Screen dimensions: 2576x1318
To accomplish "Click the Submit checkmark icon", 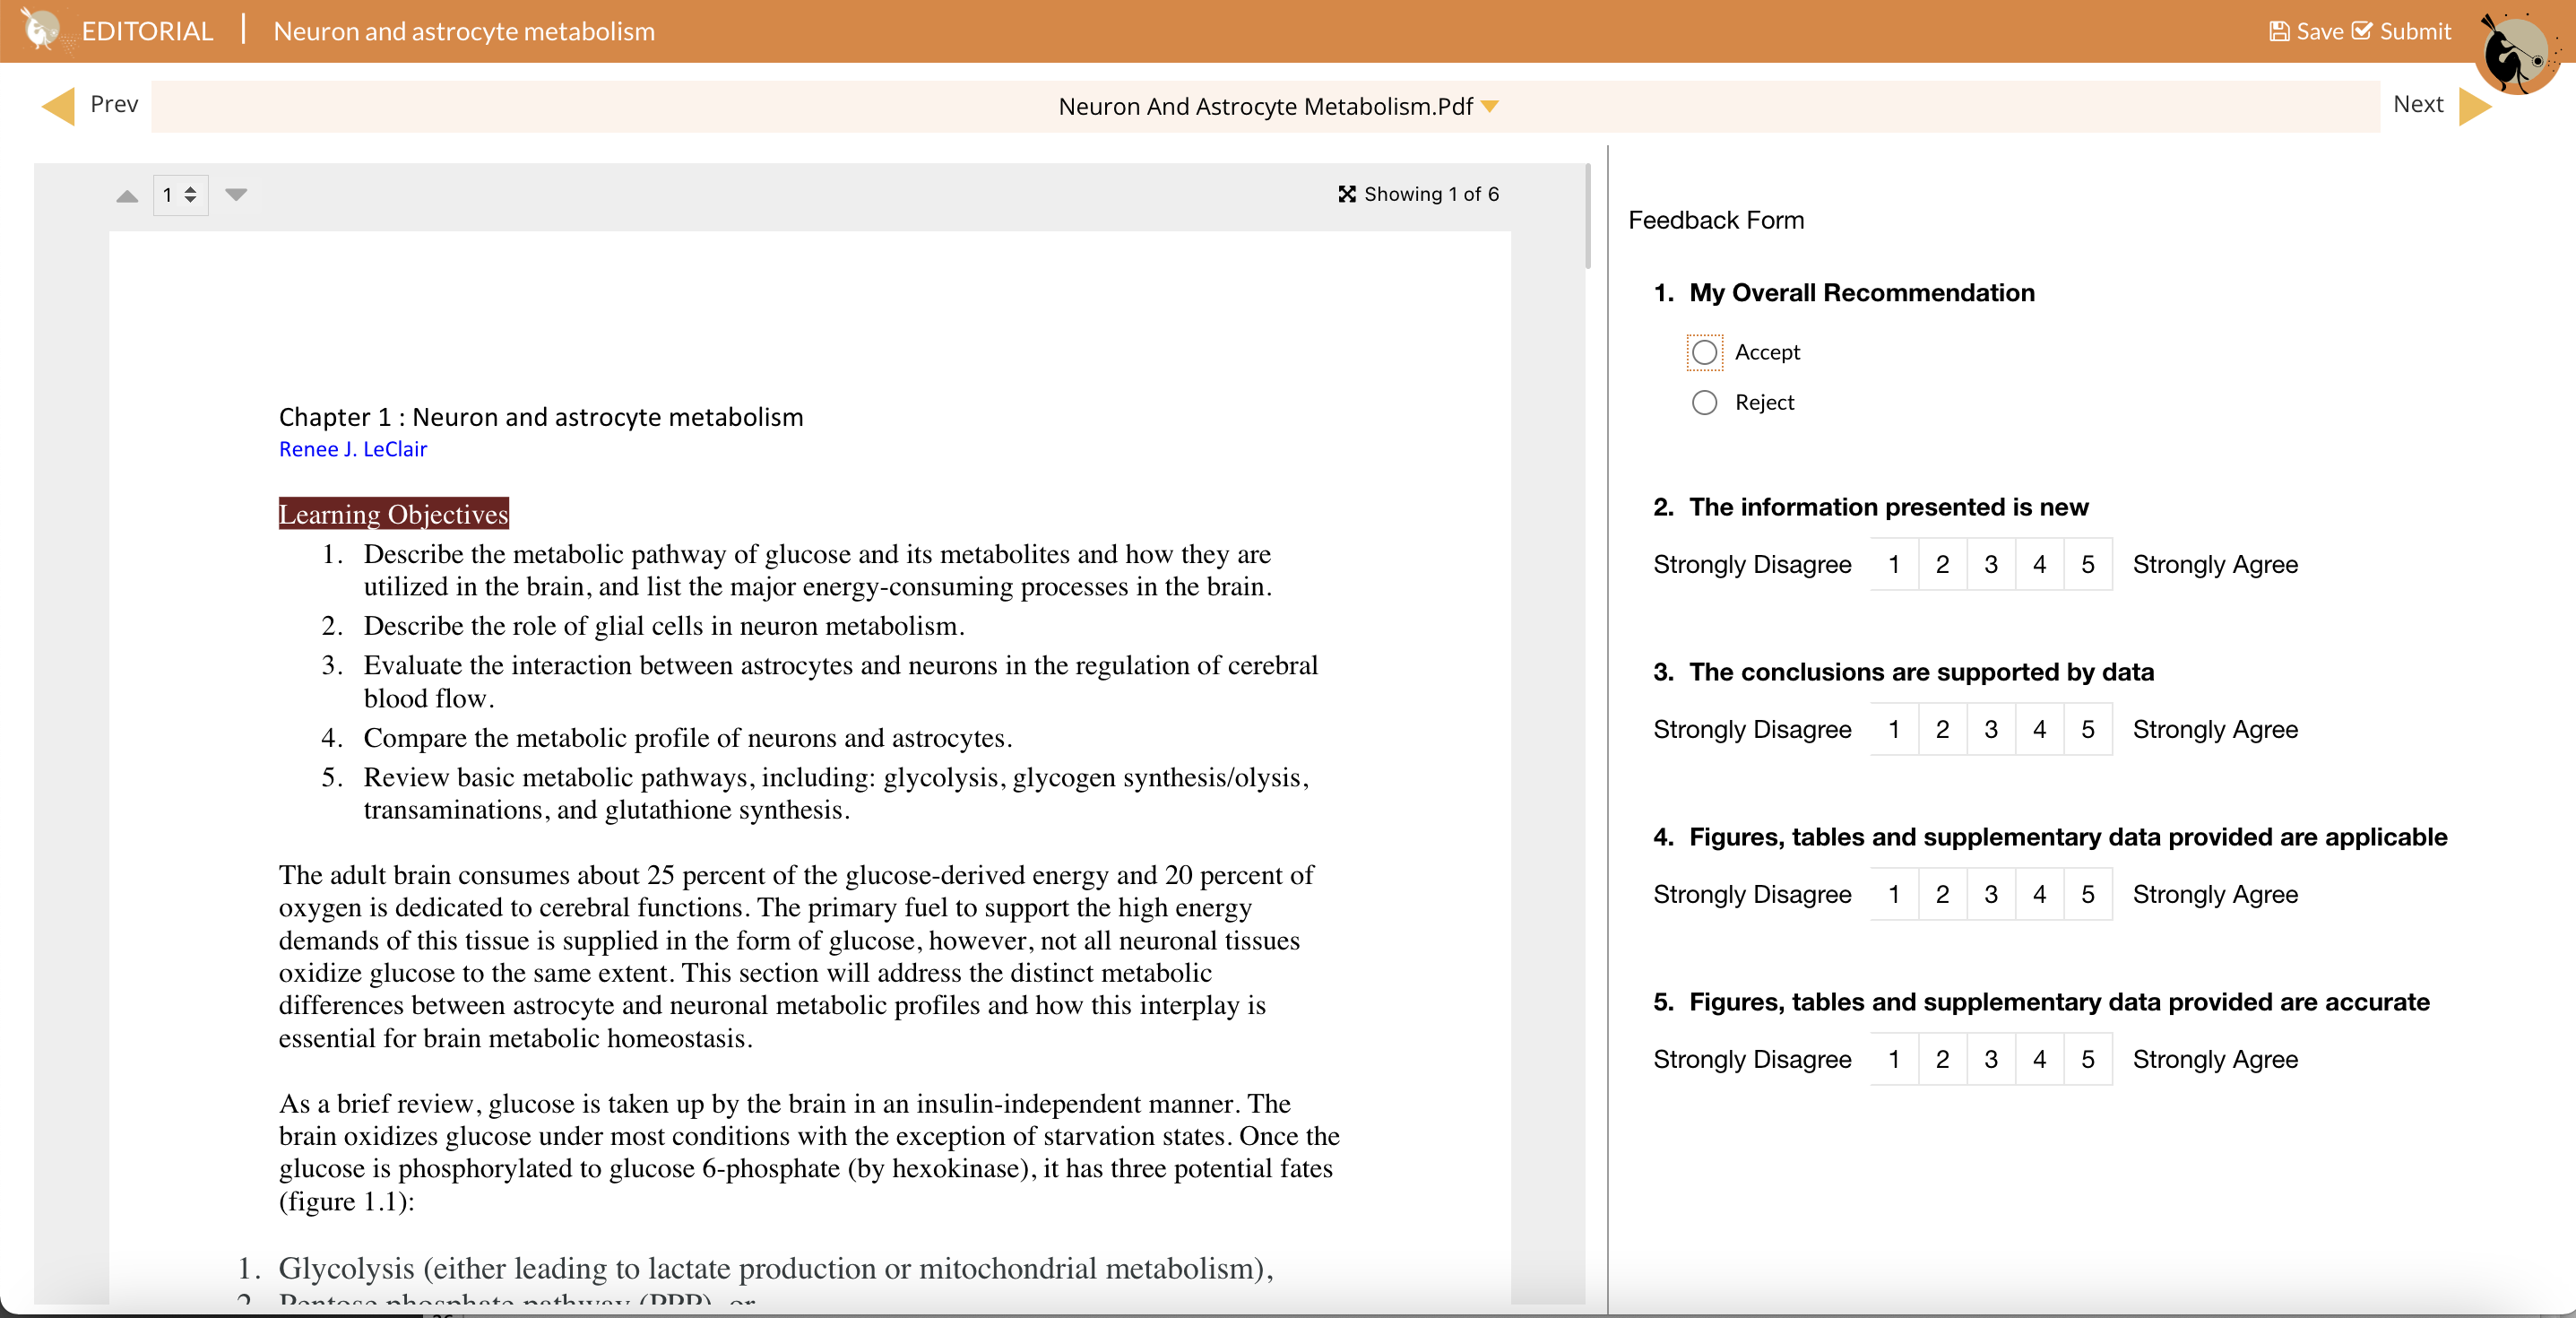I will click(x=2362, y=31).
